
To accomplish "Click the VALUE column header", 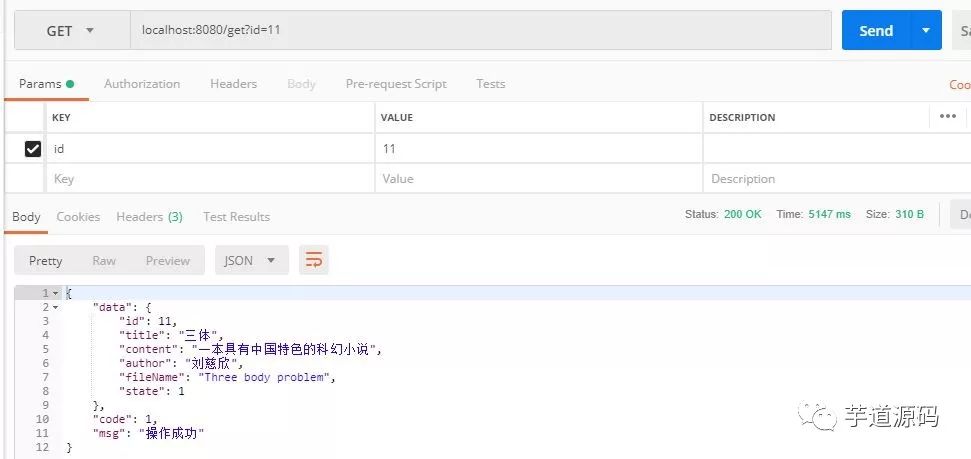I will [397, 117].
